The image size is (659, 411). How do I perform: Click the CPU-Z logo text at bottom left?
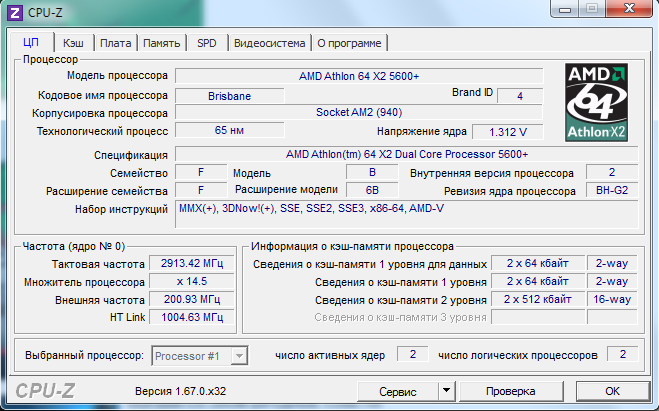(x=45, y=391)
